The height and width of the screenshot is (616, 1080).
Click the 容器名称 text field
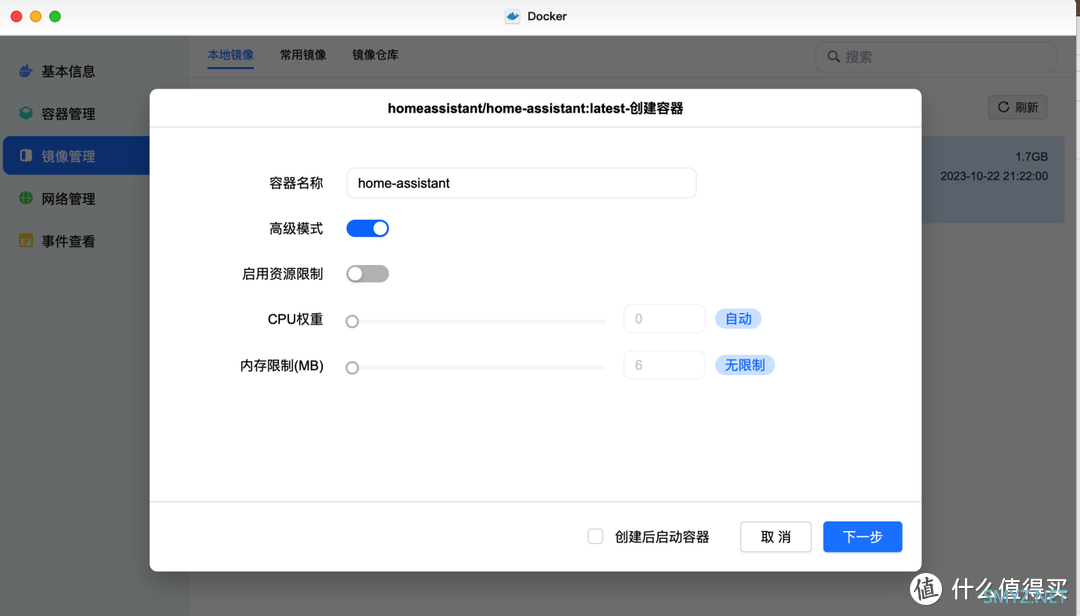(x=521, y=183)
